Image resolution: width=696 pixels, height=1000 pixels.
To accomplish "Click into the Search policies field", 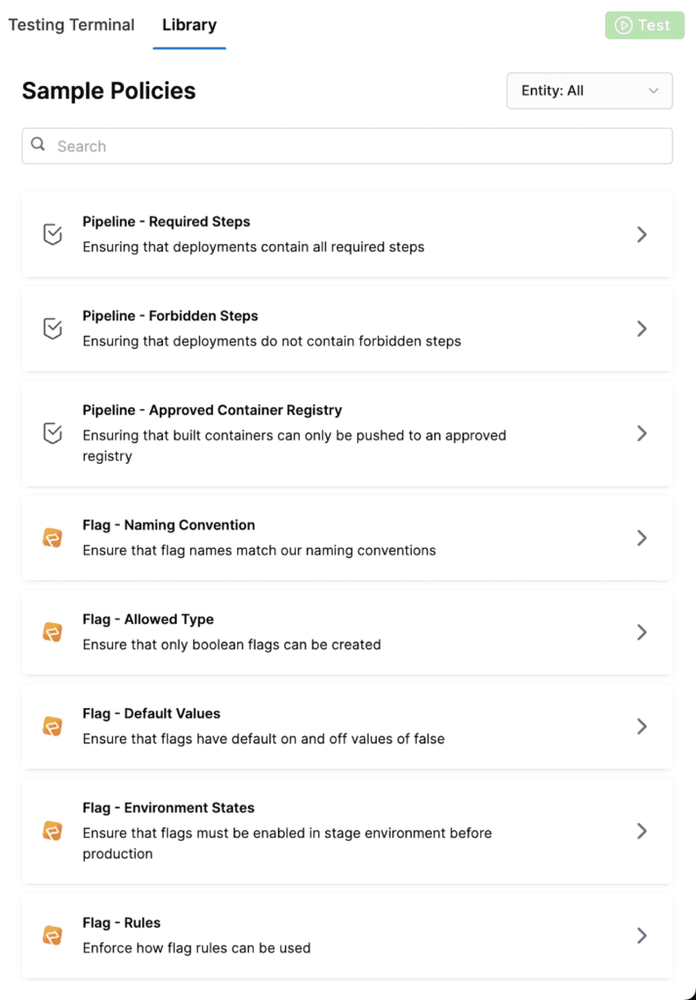I will [360, 146].
